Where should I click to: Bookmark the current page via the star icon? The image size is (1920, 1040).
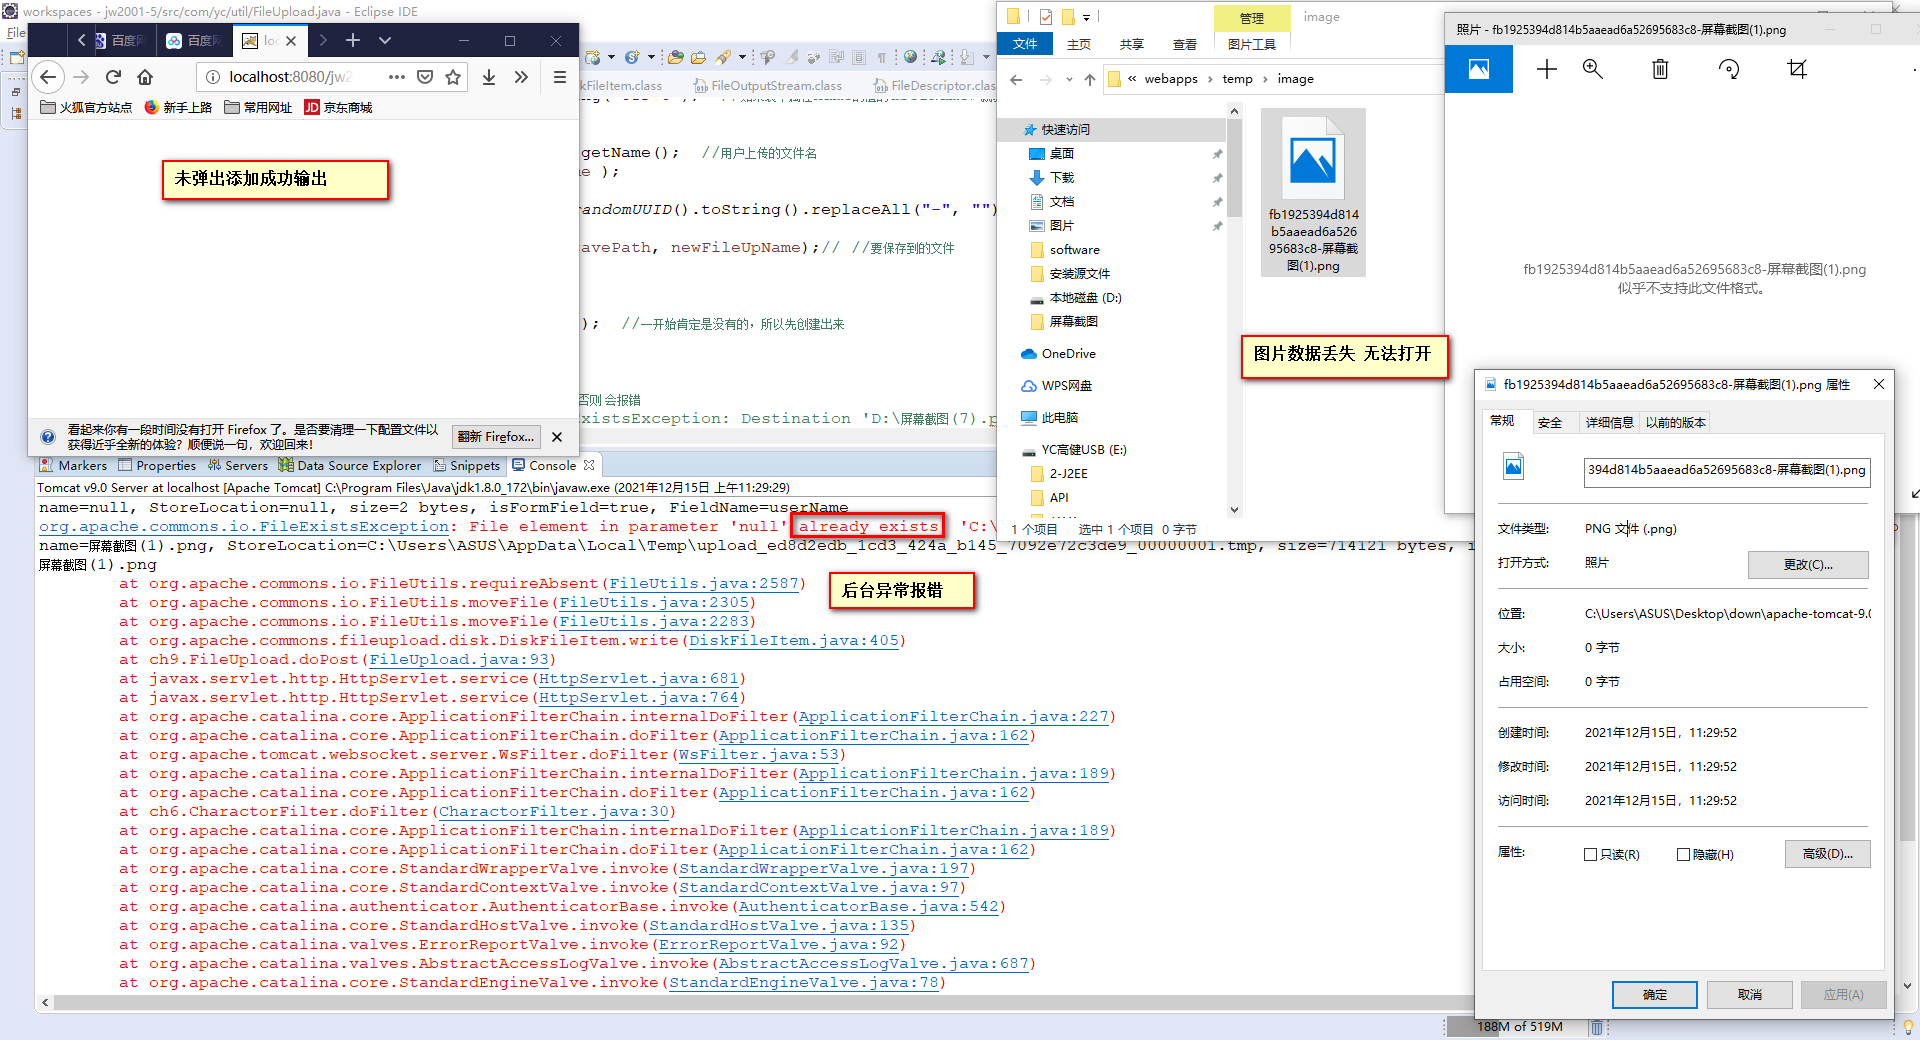(x=453, y=77)
